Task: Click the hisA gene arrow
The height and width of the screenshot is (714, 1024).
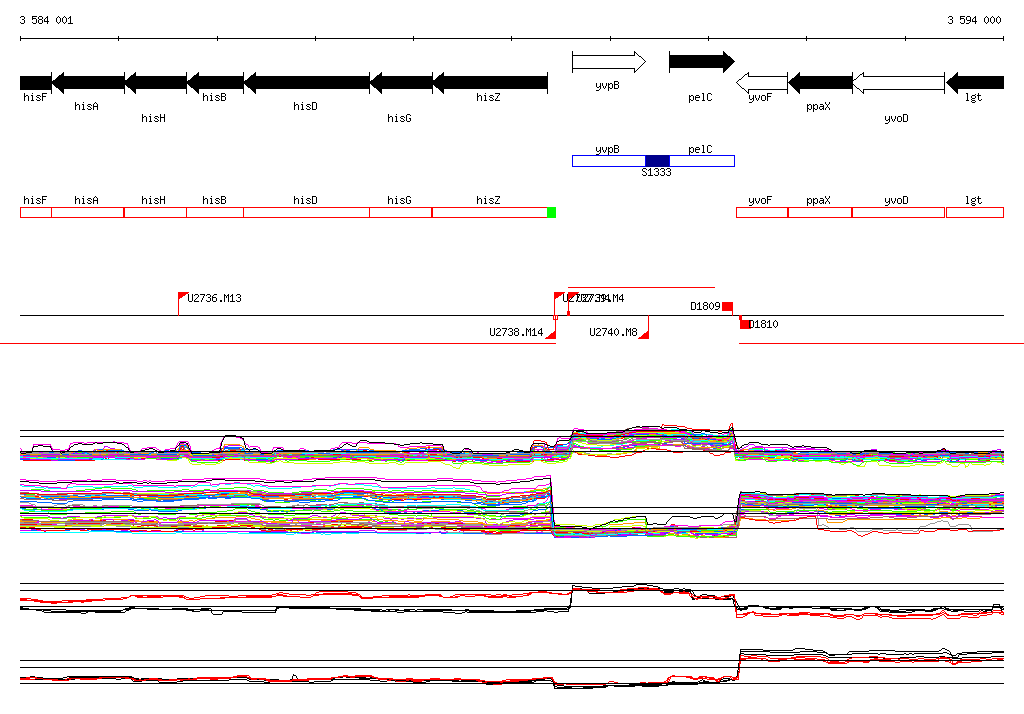Action: [x=87, y=82]
